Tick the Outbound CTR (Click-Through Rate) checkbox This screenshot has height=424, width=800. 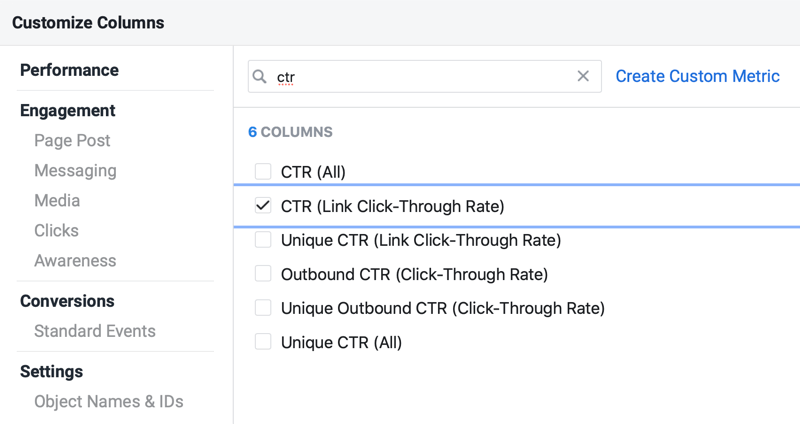[263, 274]
